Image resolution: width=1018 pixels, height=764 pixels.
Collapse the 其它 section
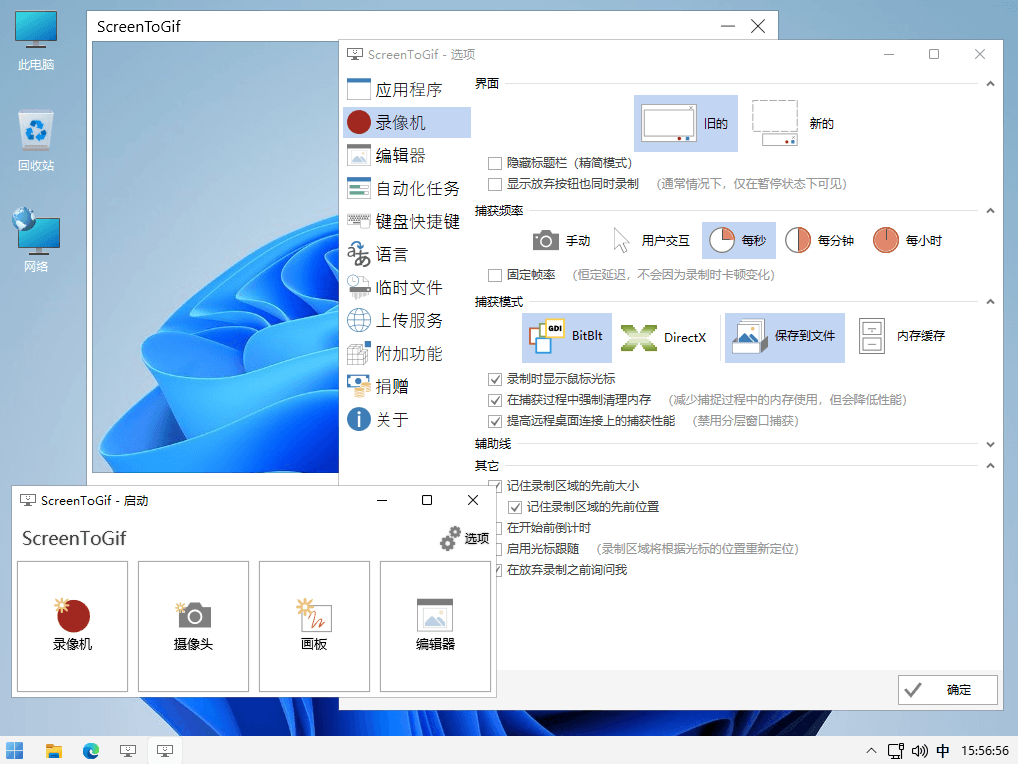click(990, 466)
